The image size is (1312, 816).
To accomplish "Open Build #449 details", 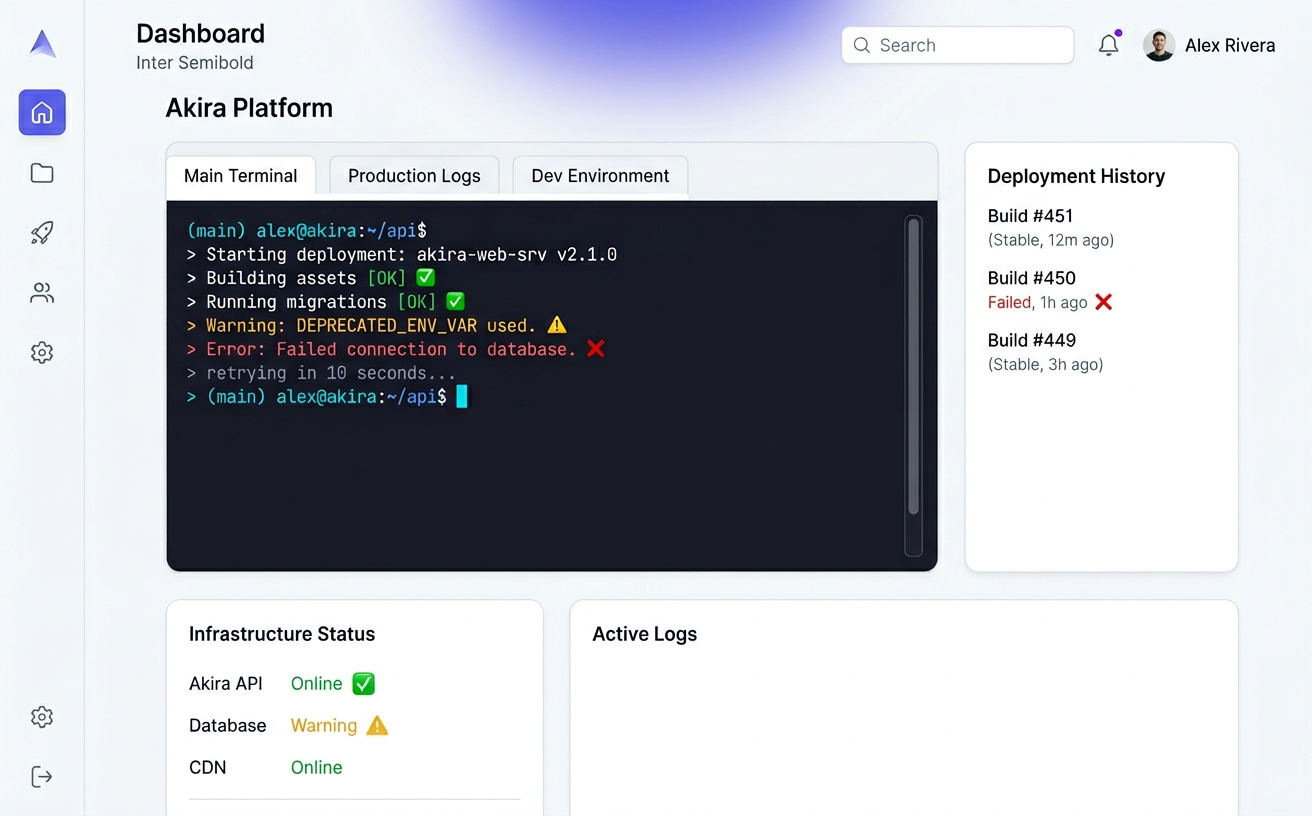I will (1030, 340).
